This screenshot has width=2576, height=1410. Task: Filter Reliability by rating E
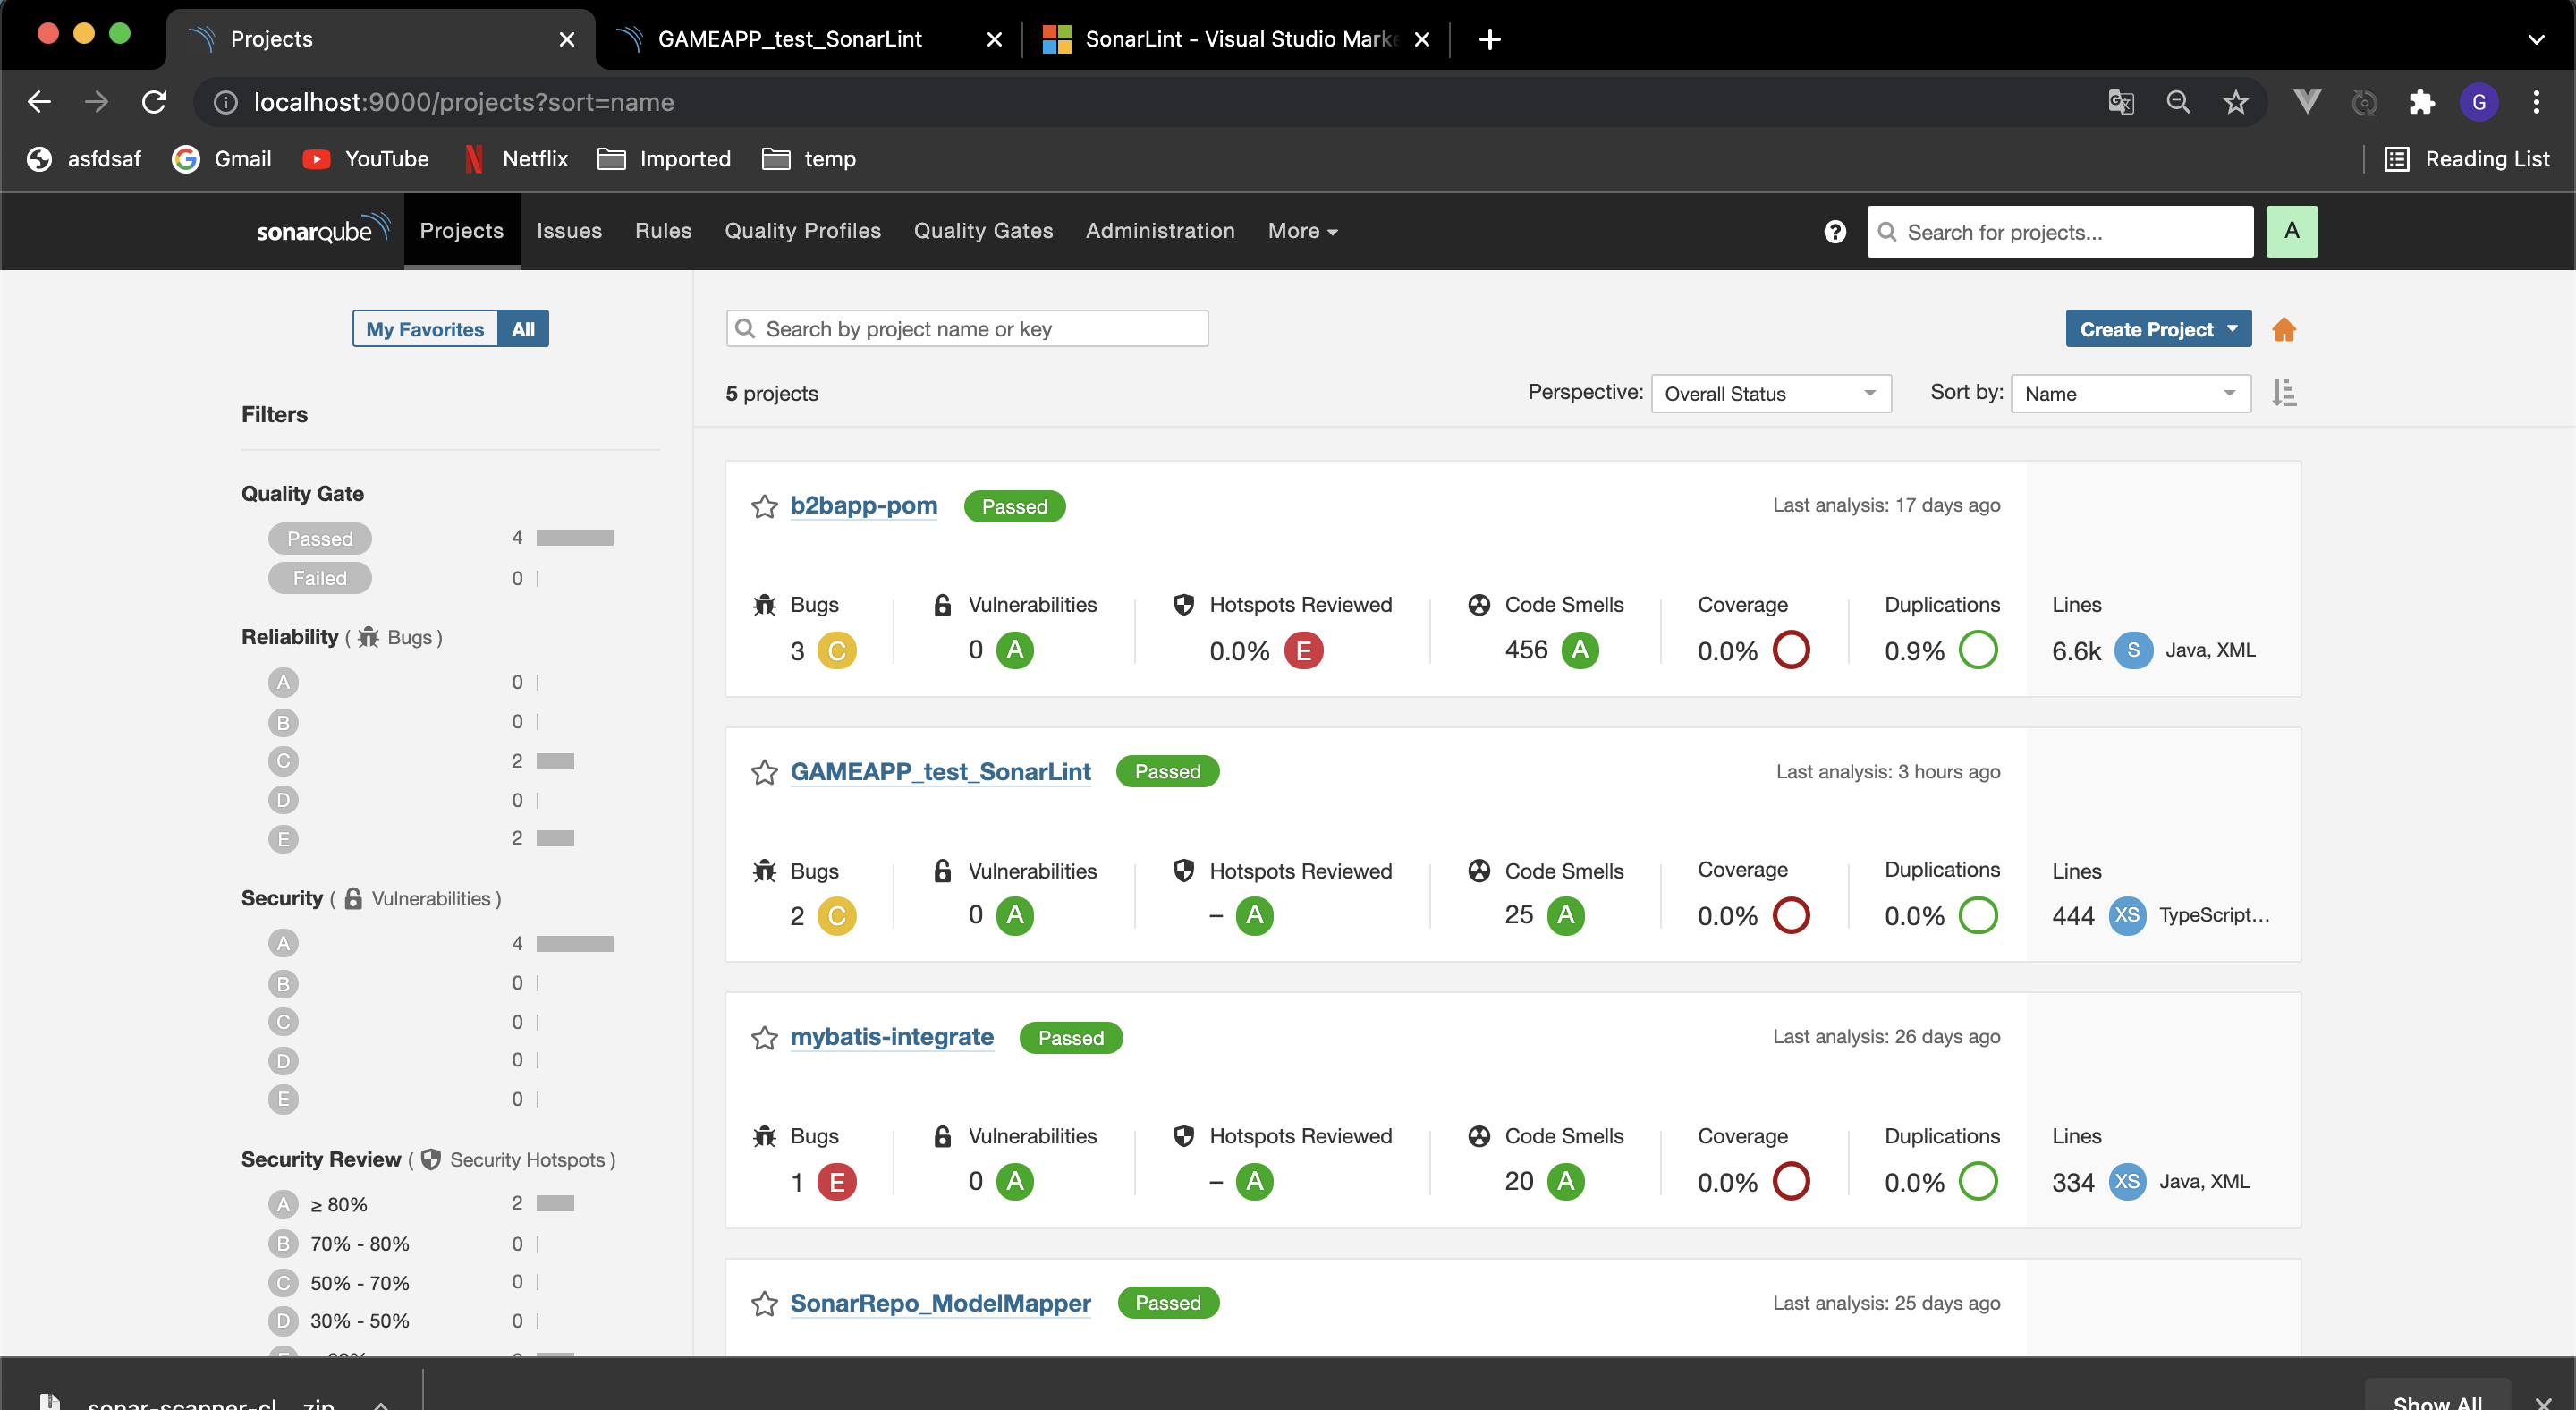point(283,839)
